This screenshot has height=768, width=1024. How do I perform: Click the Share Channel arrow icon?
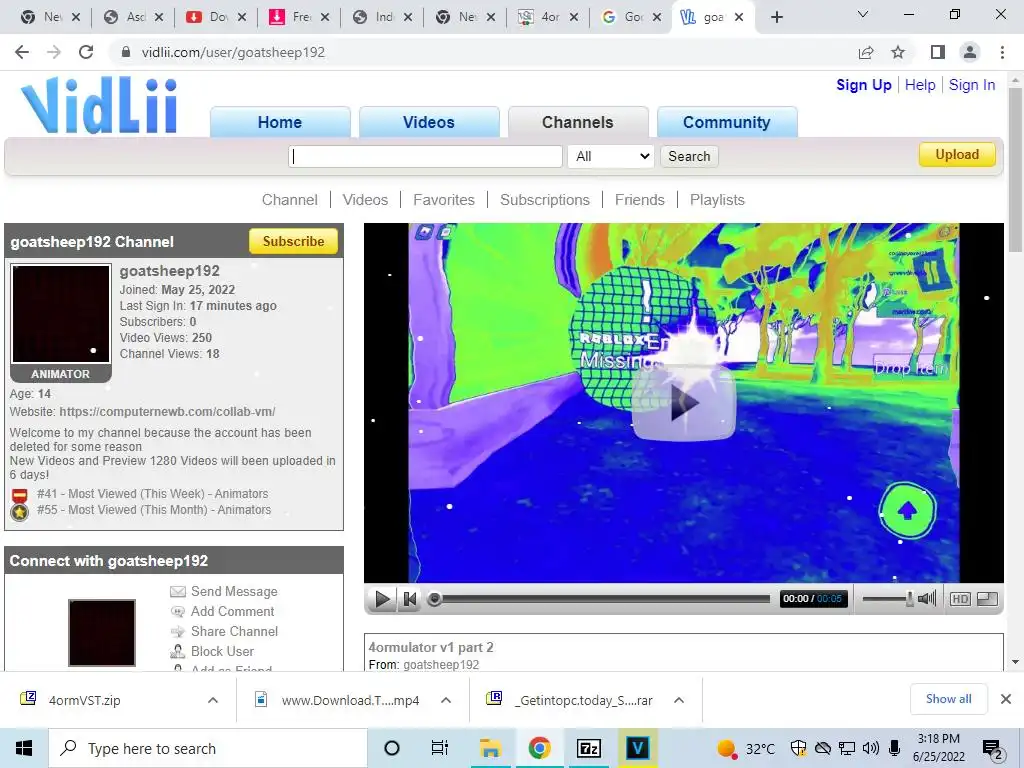(178, 632)
